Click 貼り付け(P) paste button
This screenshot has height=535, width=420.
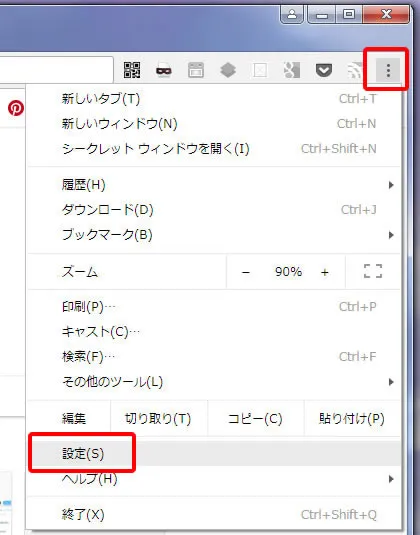click(352, 418)
